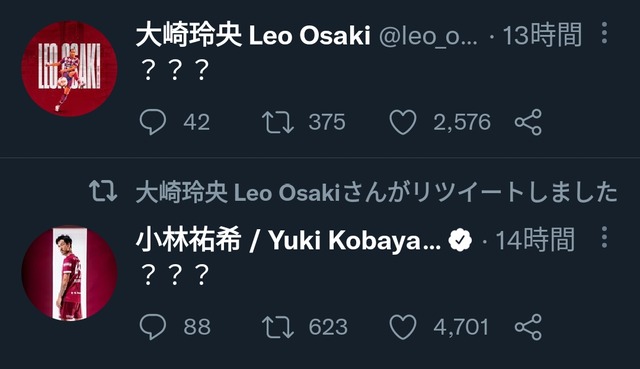
Task: Reply to Leo Osaki's tweet
Action: 153,122
